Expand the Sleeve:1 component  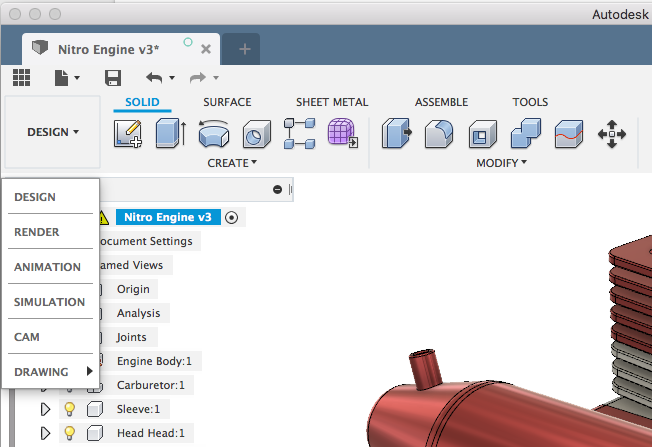tap(44, 409)
